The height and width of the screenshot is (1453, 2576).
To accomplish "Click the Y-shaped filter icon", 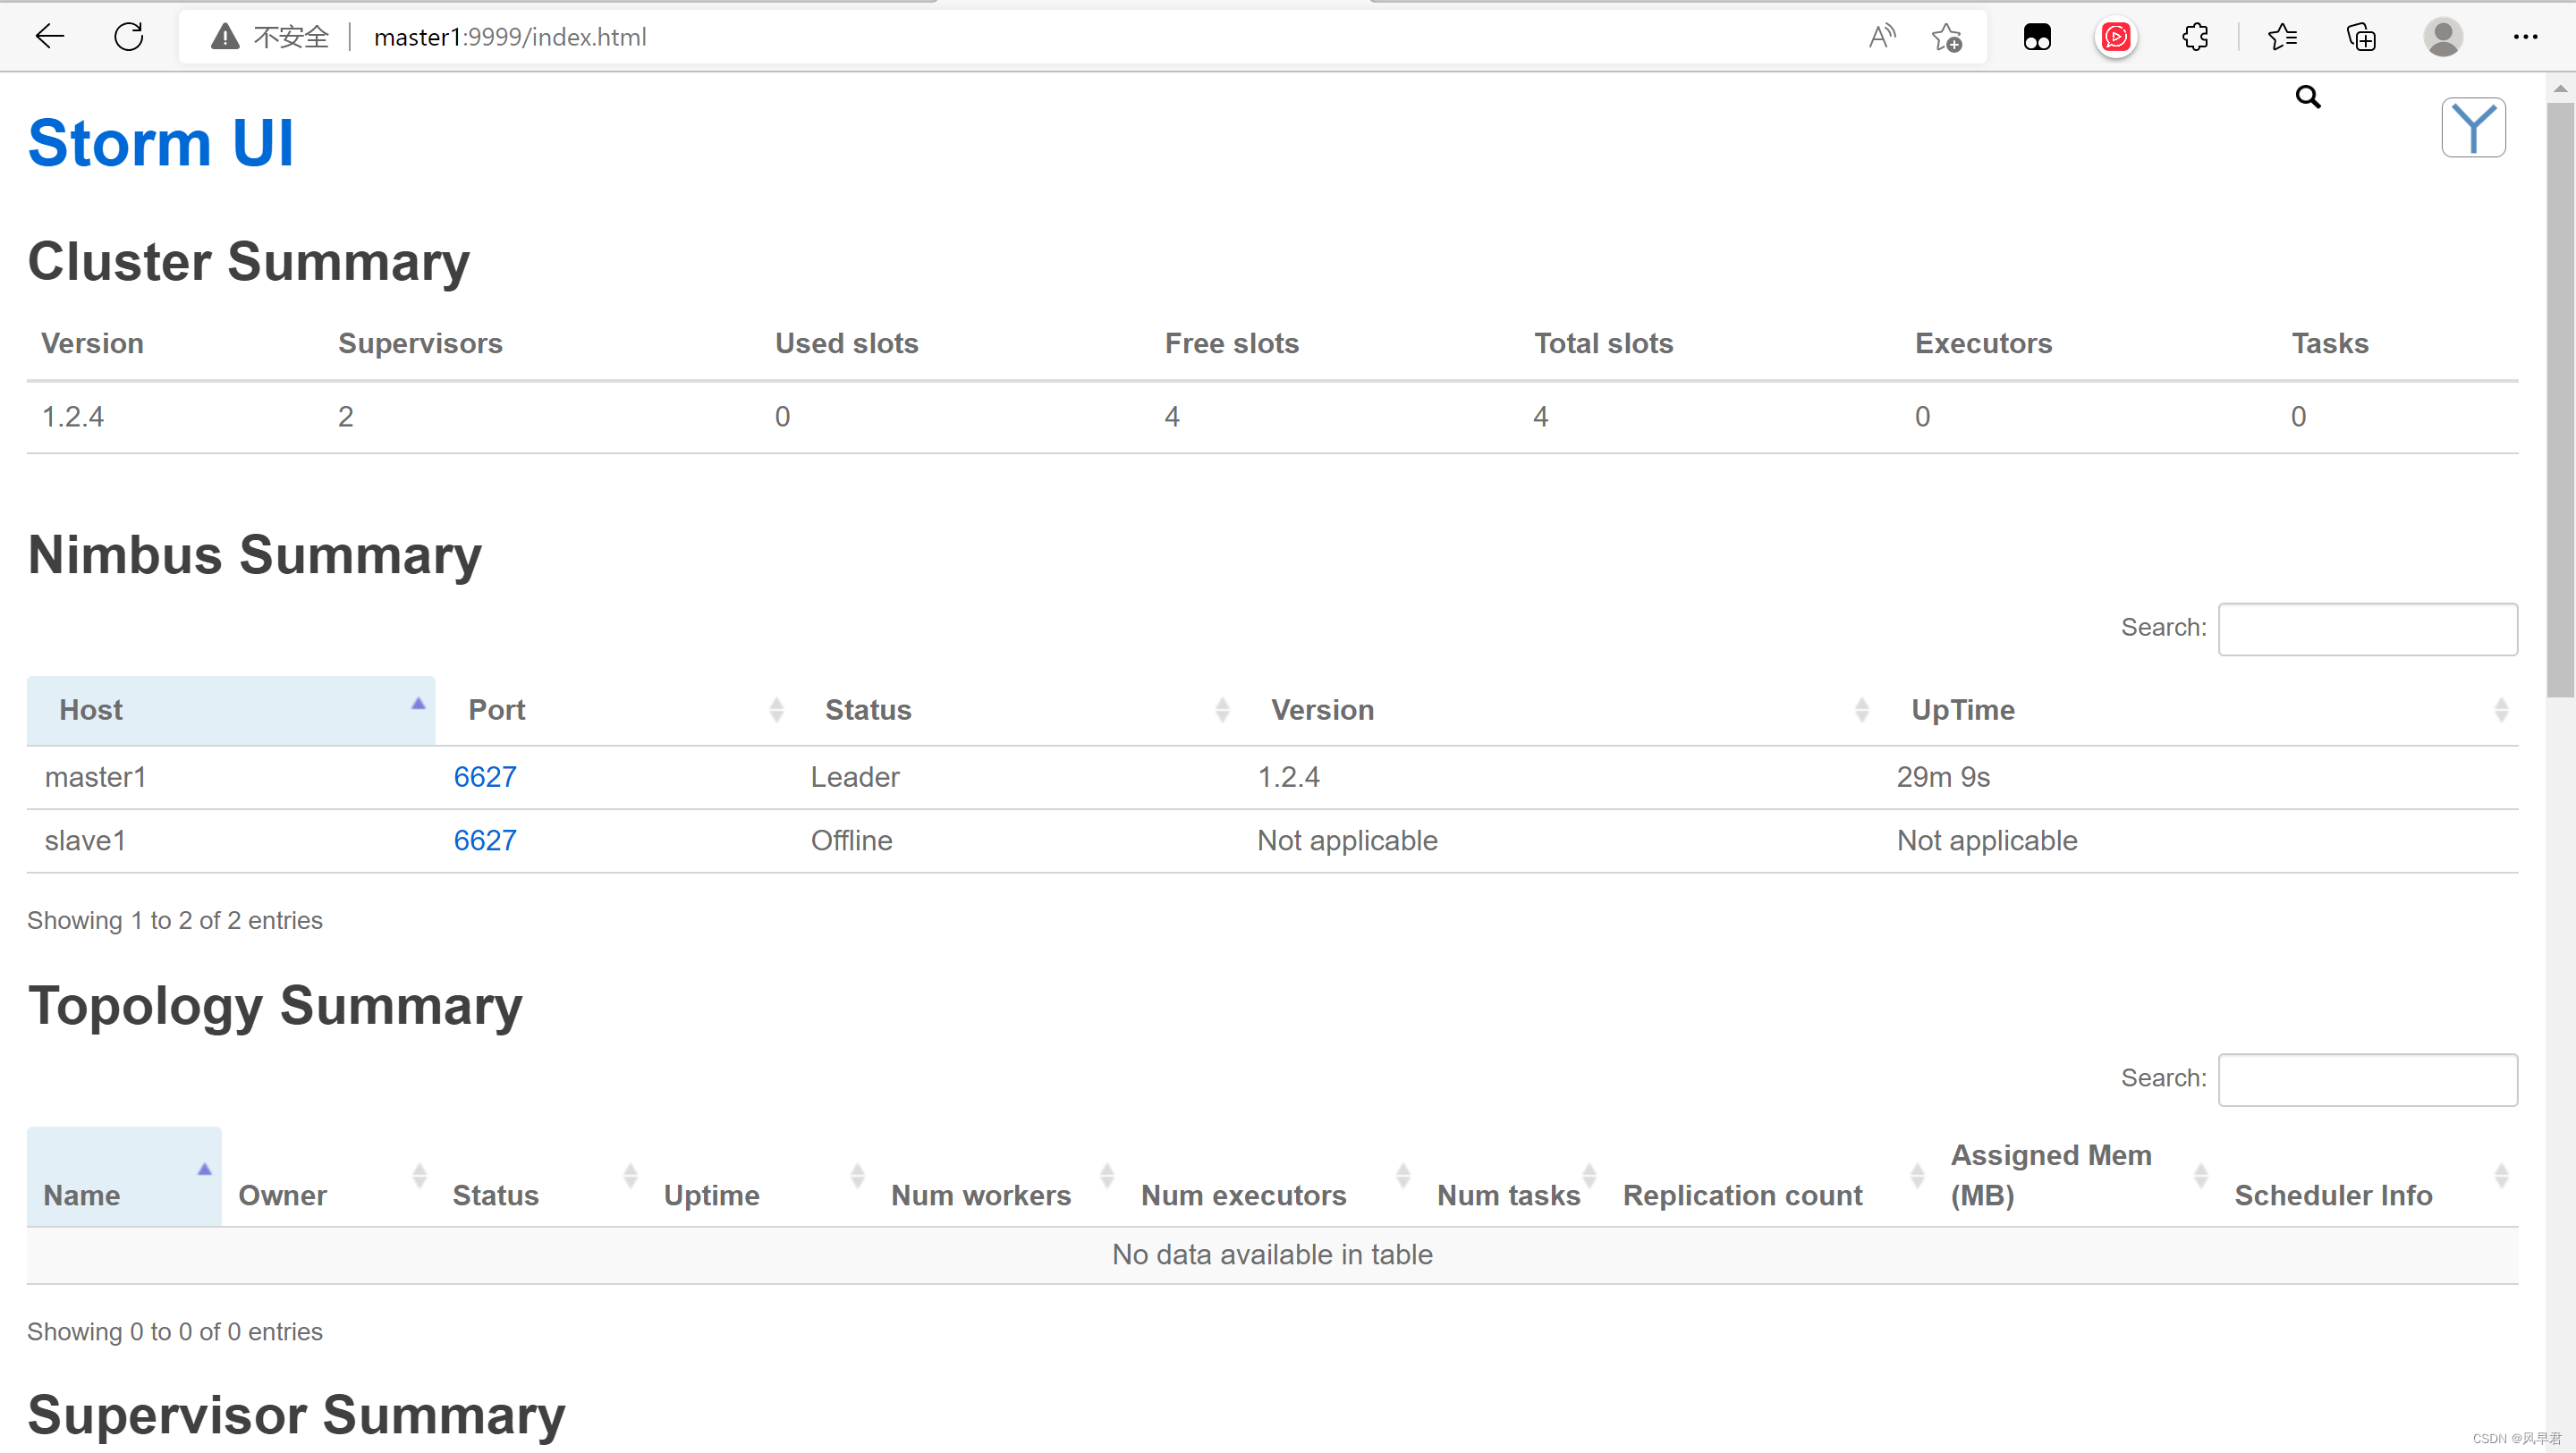I will pyautogui.click(x=2472, y=127).
